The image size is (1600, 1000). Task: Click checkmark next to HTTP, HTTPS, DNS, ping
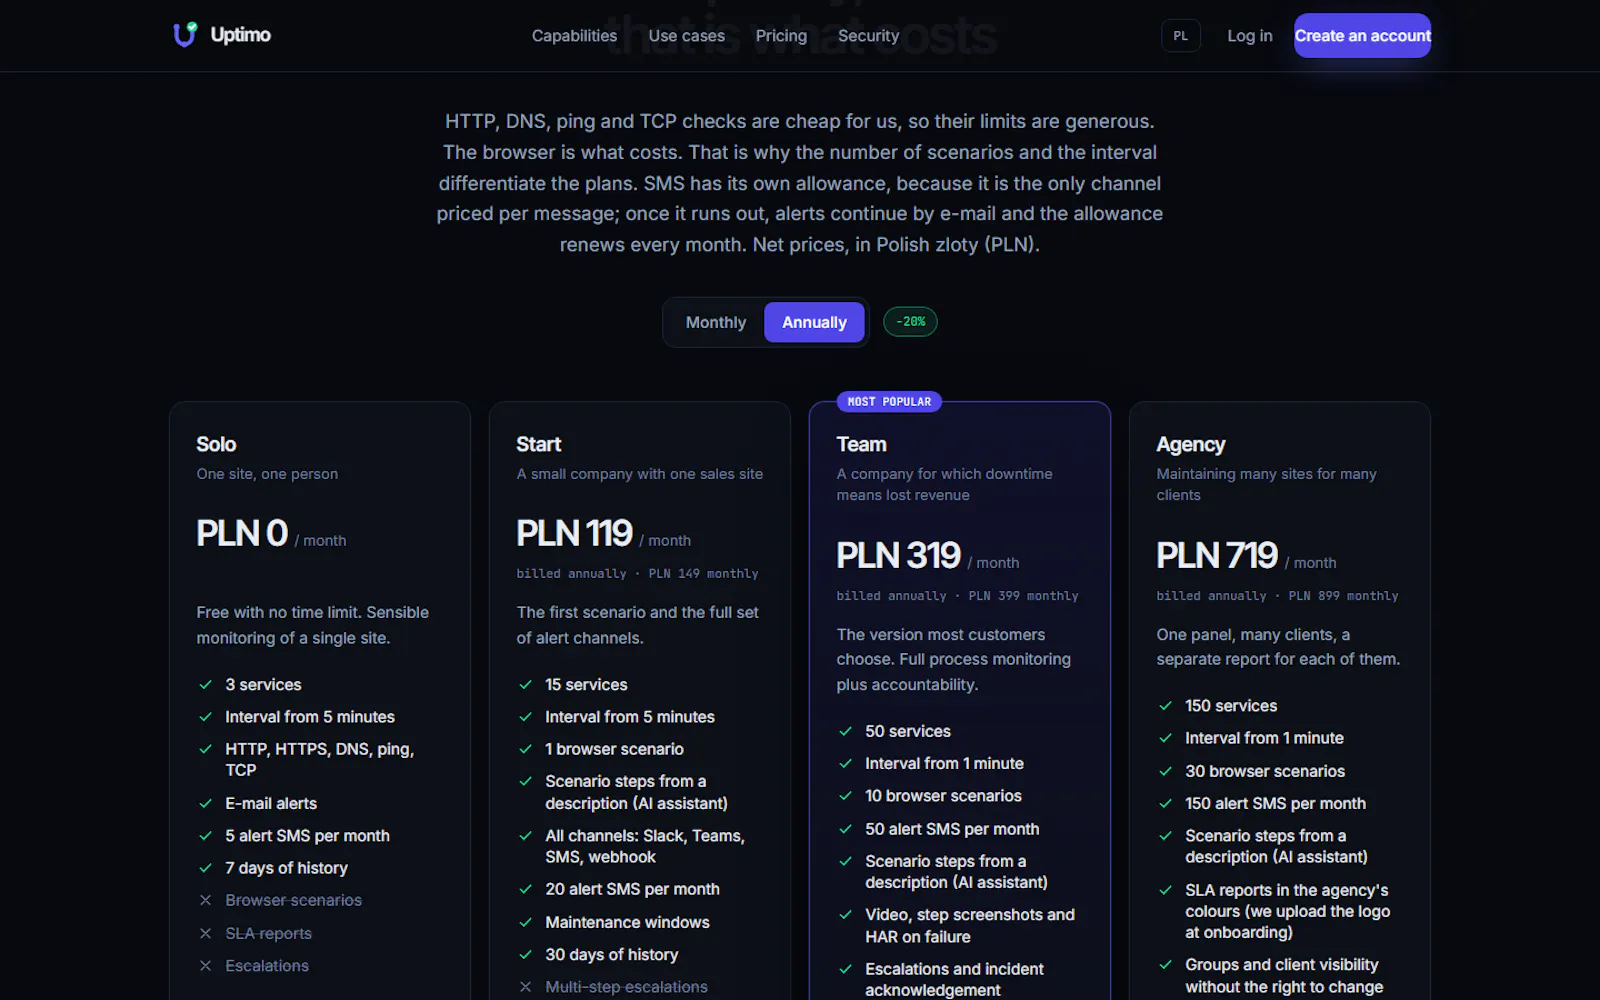[205, 749]
